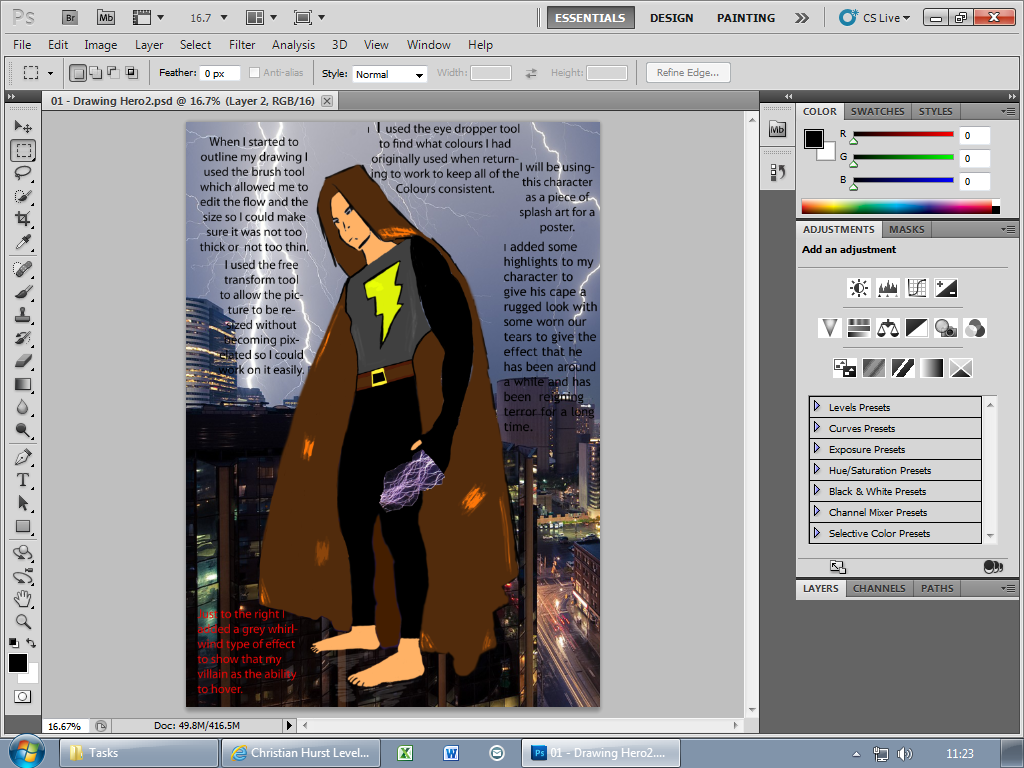The width and height of the screenshot is (1024, 768).
Task: Open the Analysis menu
Action: click(x=293, y=44)
